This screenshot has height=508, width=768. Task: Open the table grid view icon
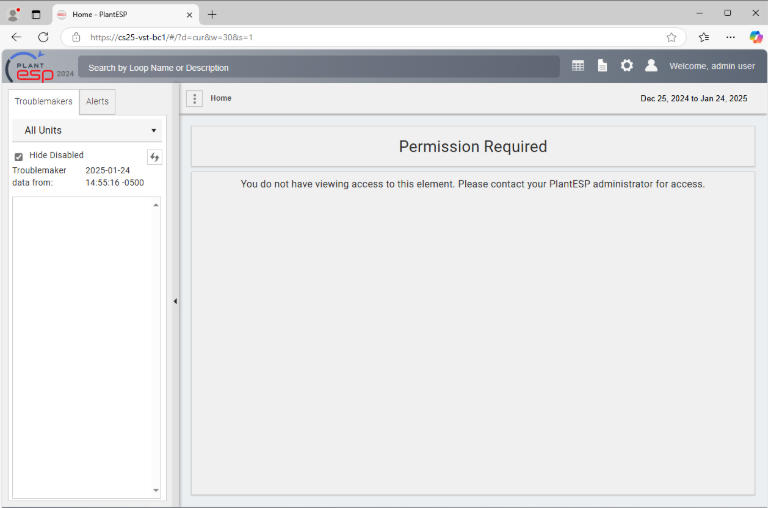(578, 66)
